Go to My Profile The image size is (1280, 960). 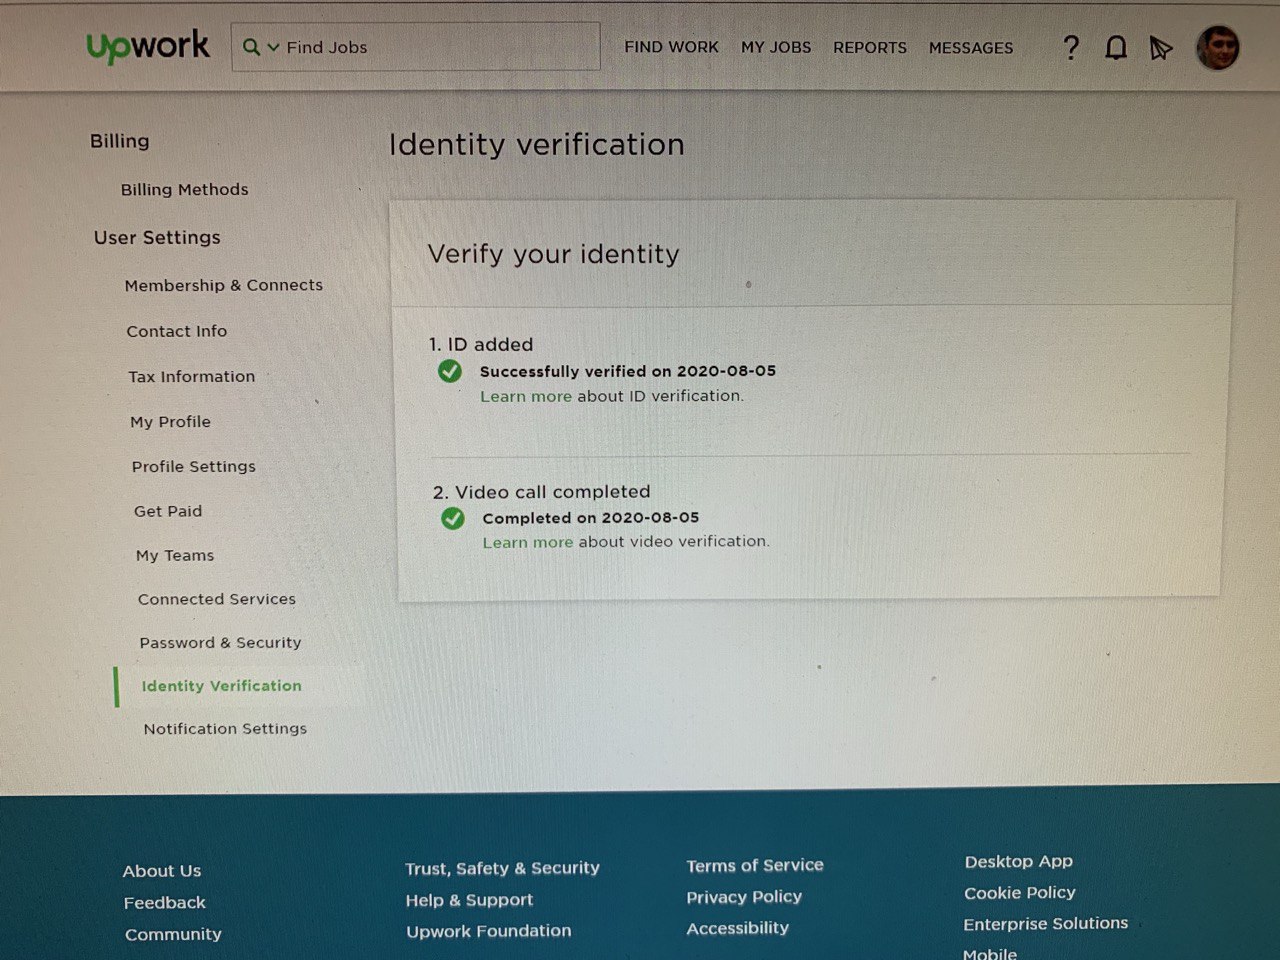(x=171, y=421)
